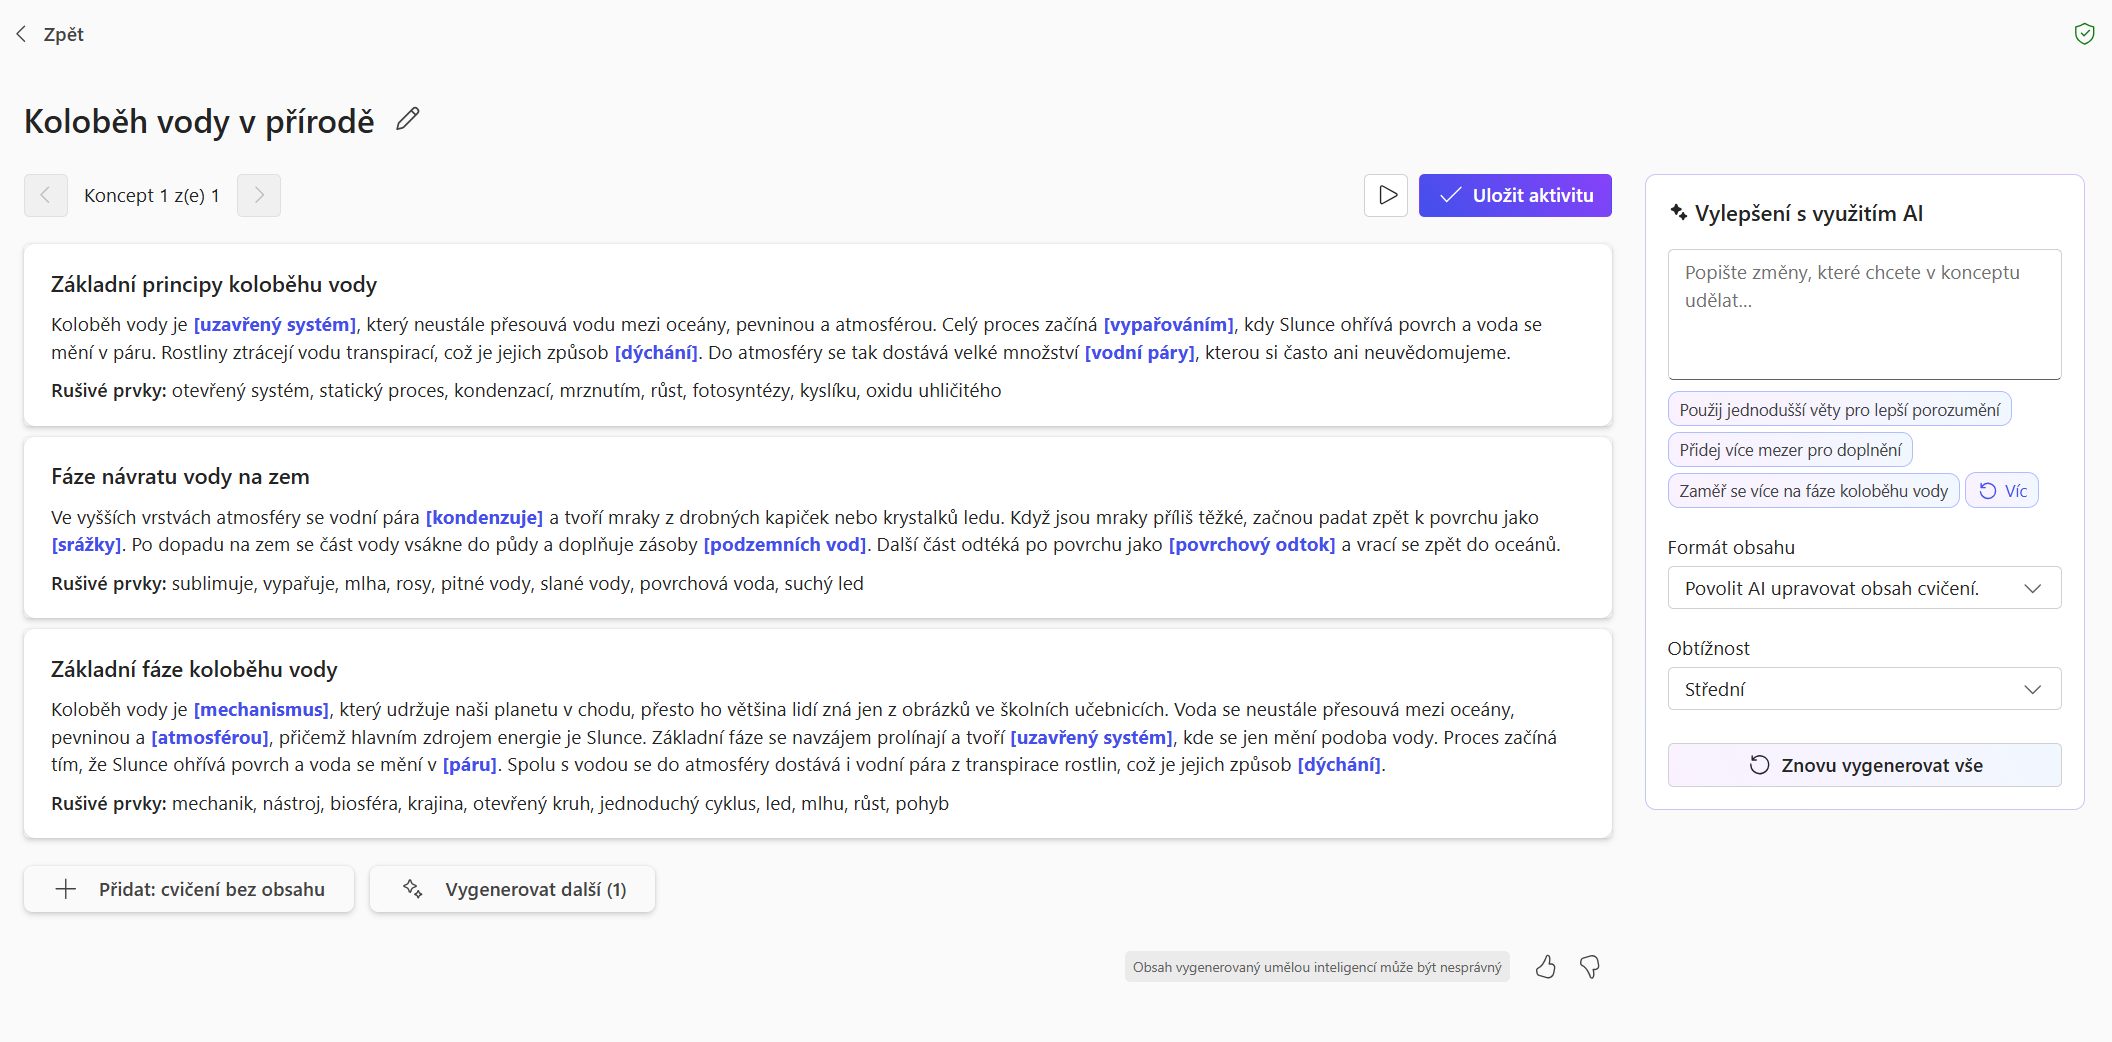Click Znovu vygenerovat vše button

pyautogui.click(x=1864, y=765)
